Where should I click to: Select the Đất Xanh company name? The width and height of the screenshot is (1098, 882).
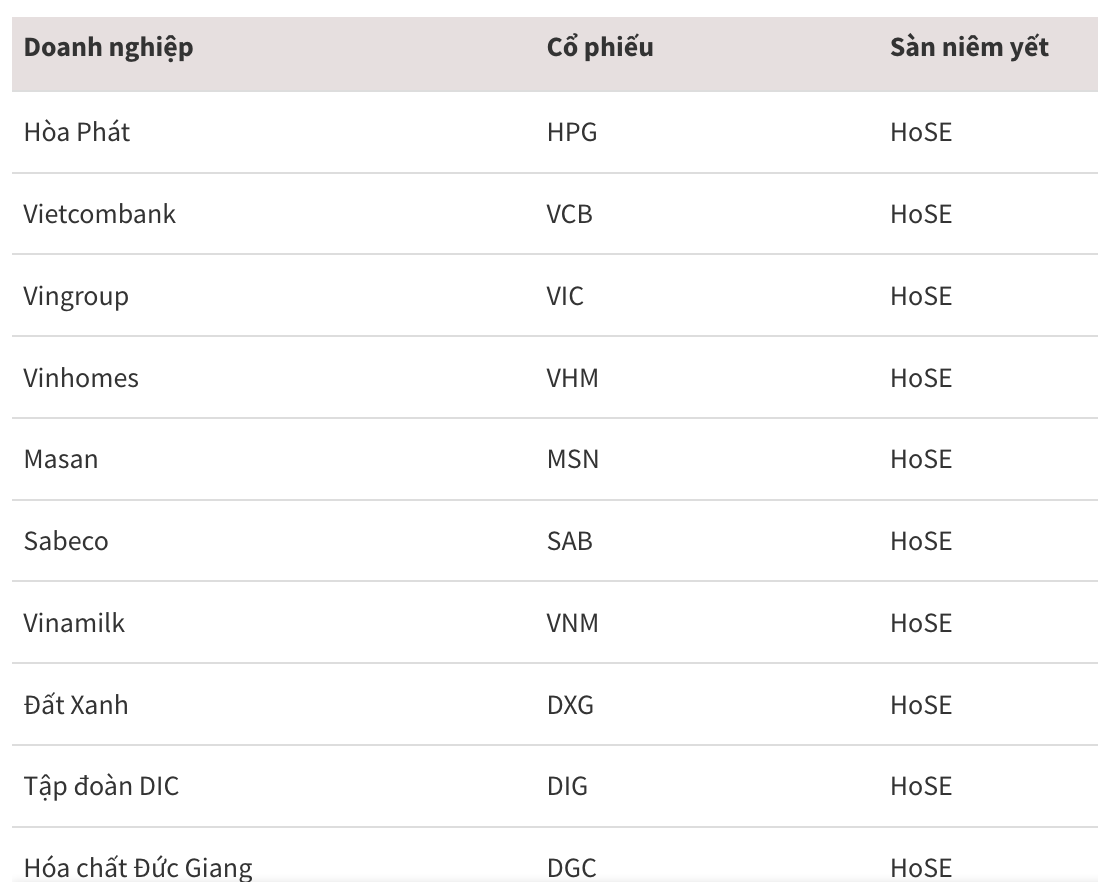click(x=76, y=706)
